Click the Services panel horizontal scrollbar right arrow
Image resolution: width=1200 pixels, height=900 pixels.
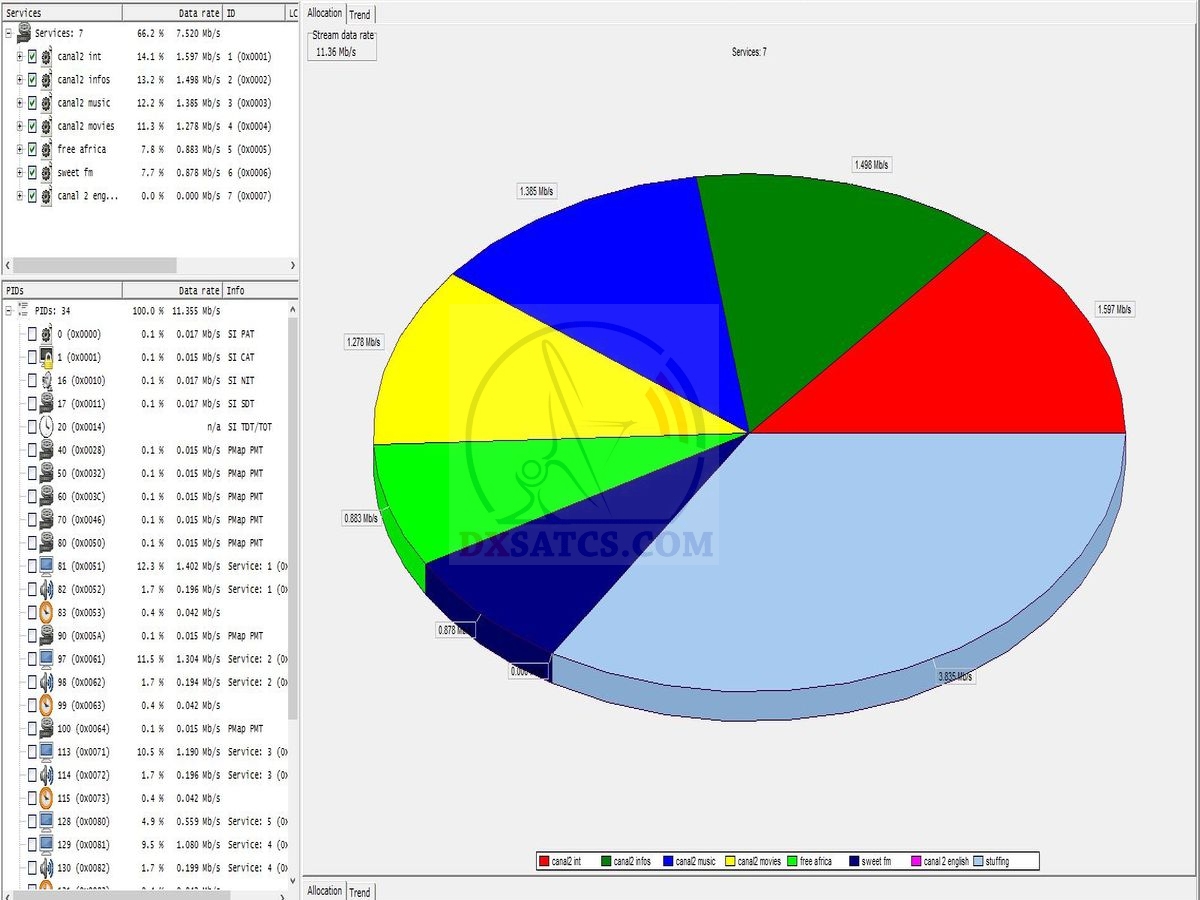click(x=292, y=266)
